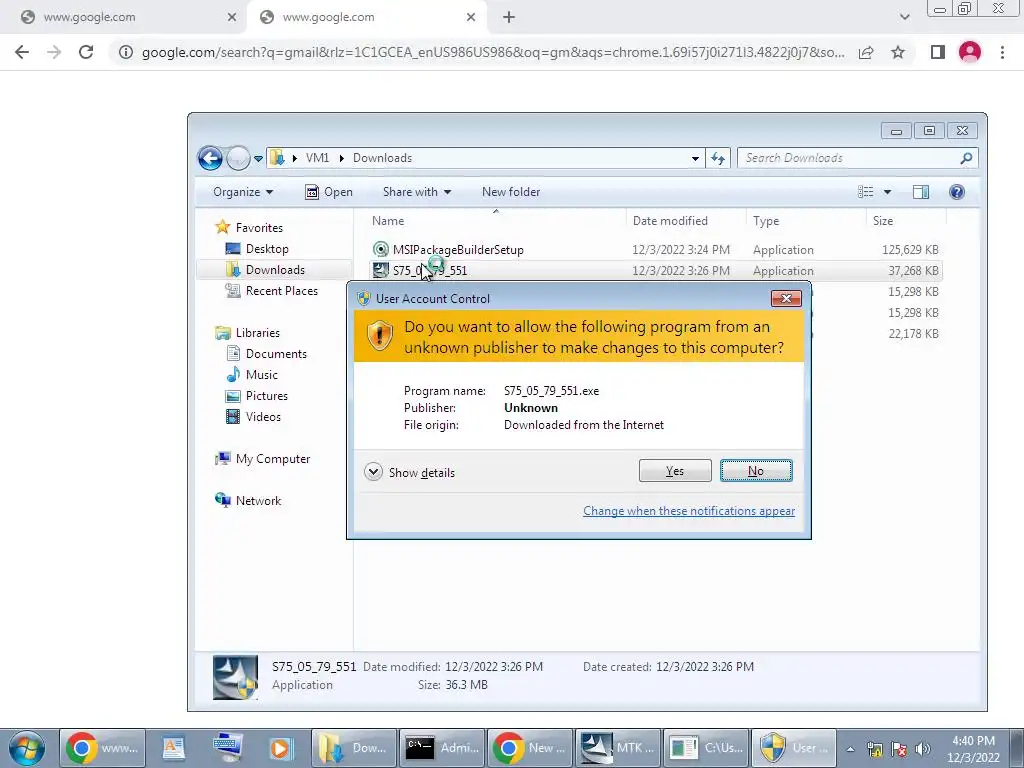
Task: Click the change view icon
Action: click(866, 192)
